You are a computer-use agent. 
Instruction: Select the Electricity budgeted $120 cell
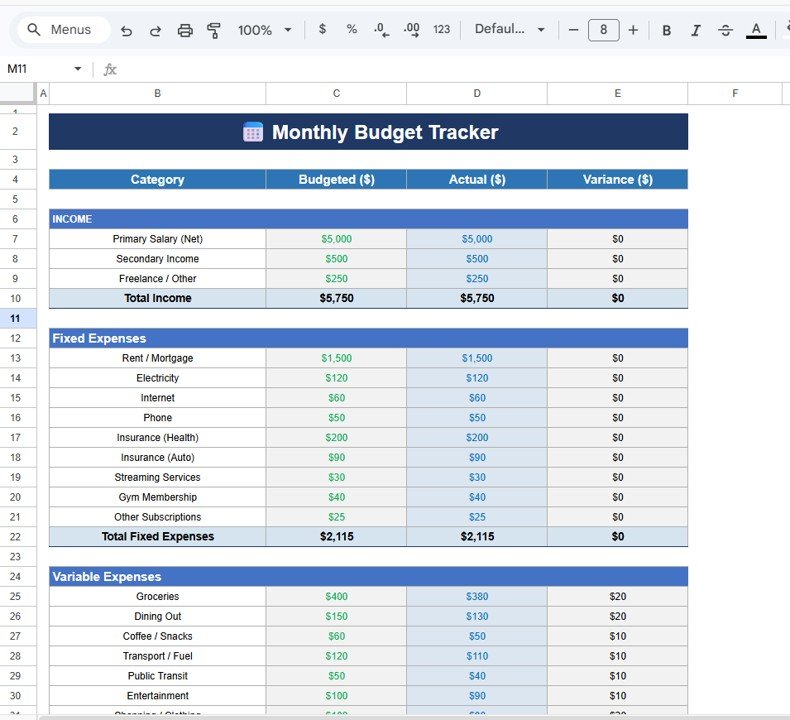[336, 378]
